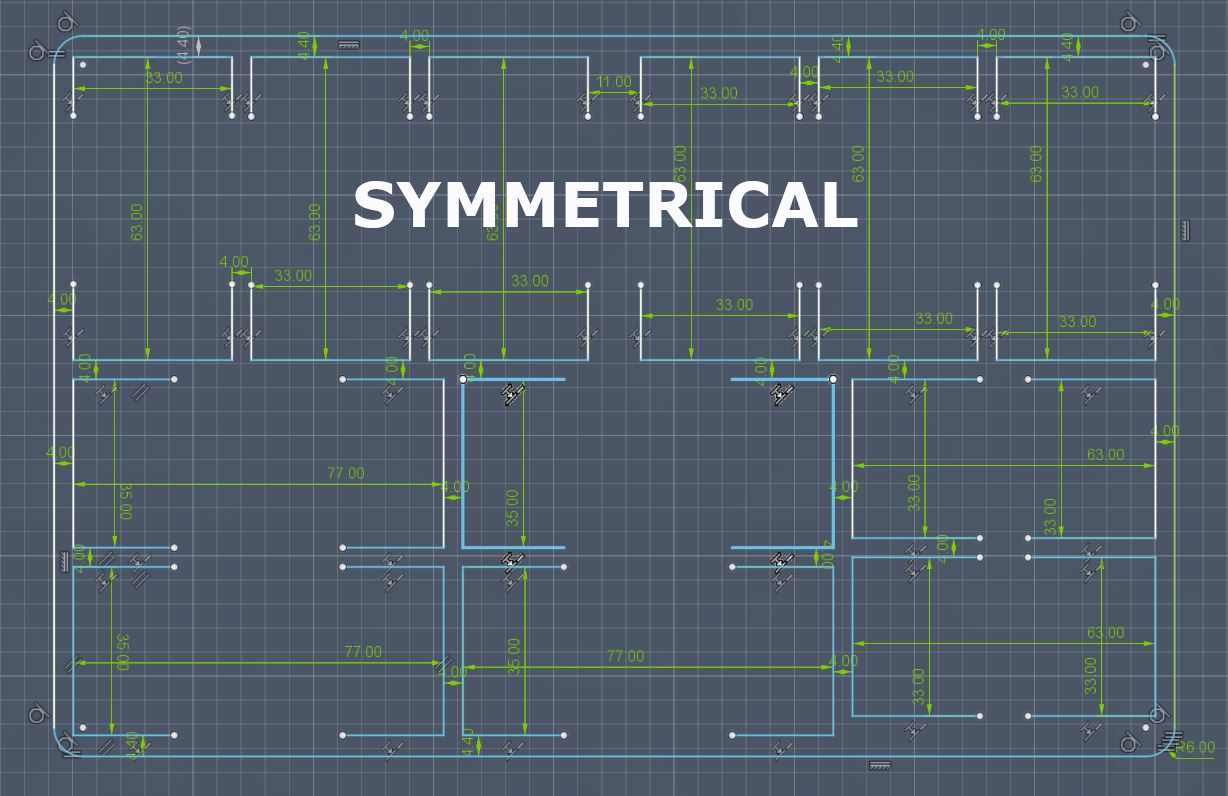The image size is (1228, 796).
Task: Select the tangent glyph left of the bottom-left corner arc
Action: (37, 713)
